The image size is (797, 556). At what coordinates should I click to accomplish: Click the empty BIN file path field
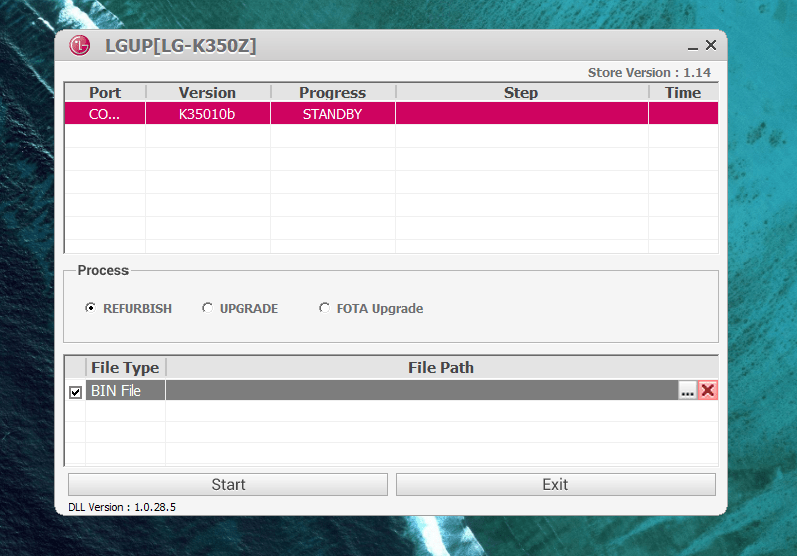pyautogui.click(x=422, y=390)
